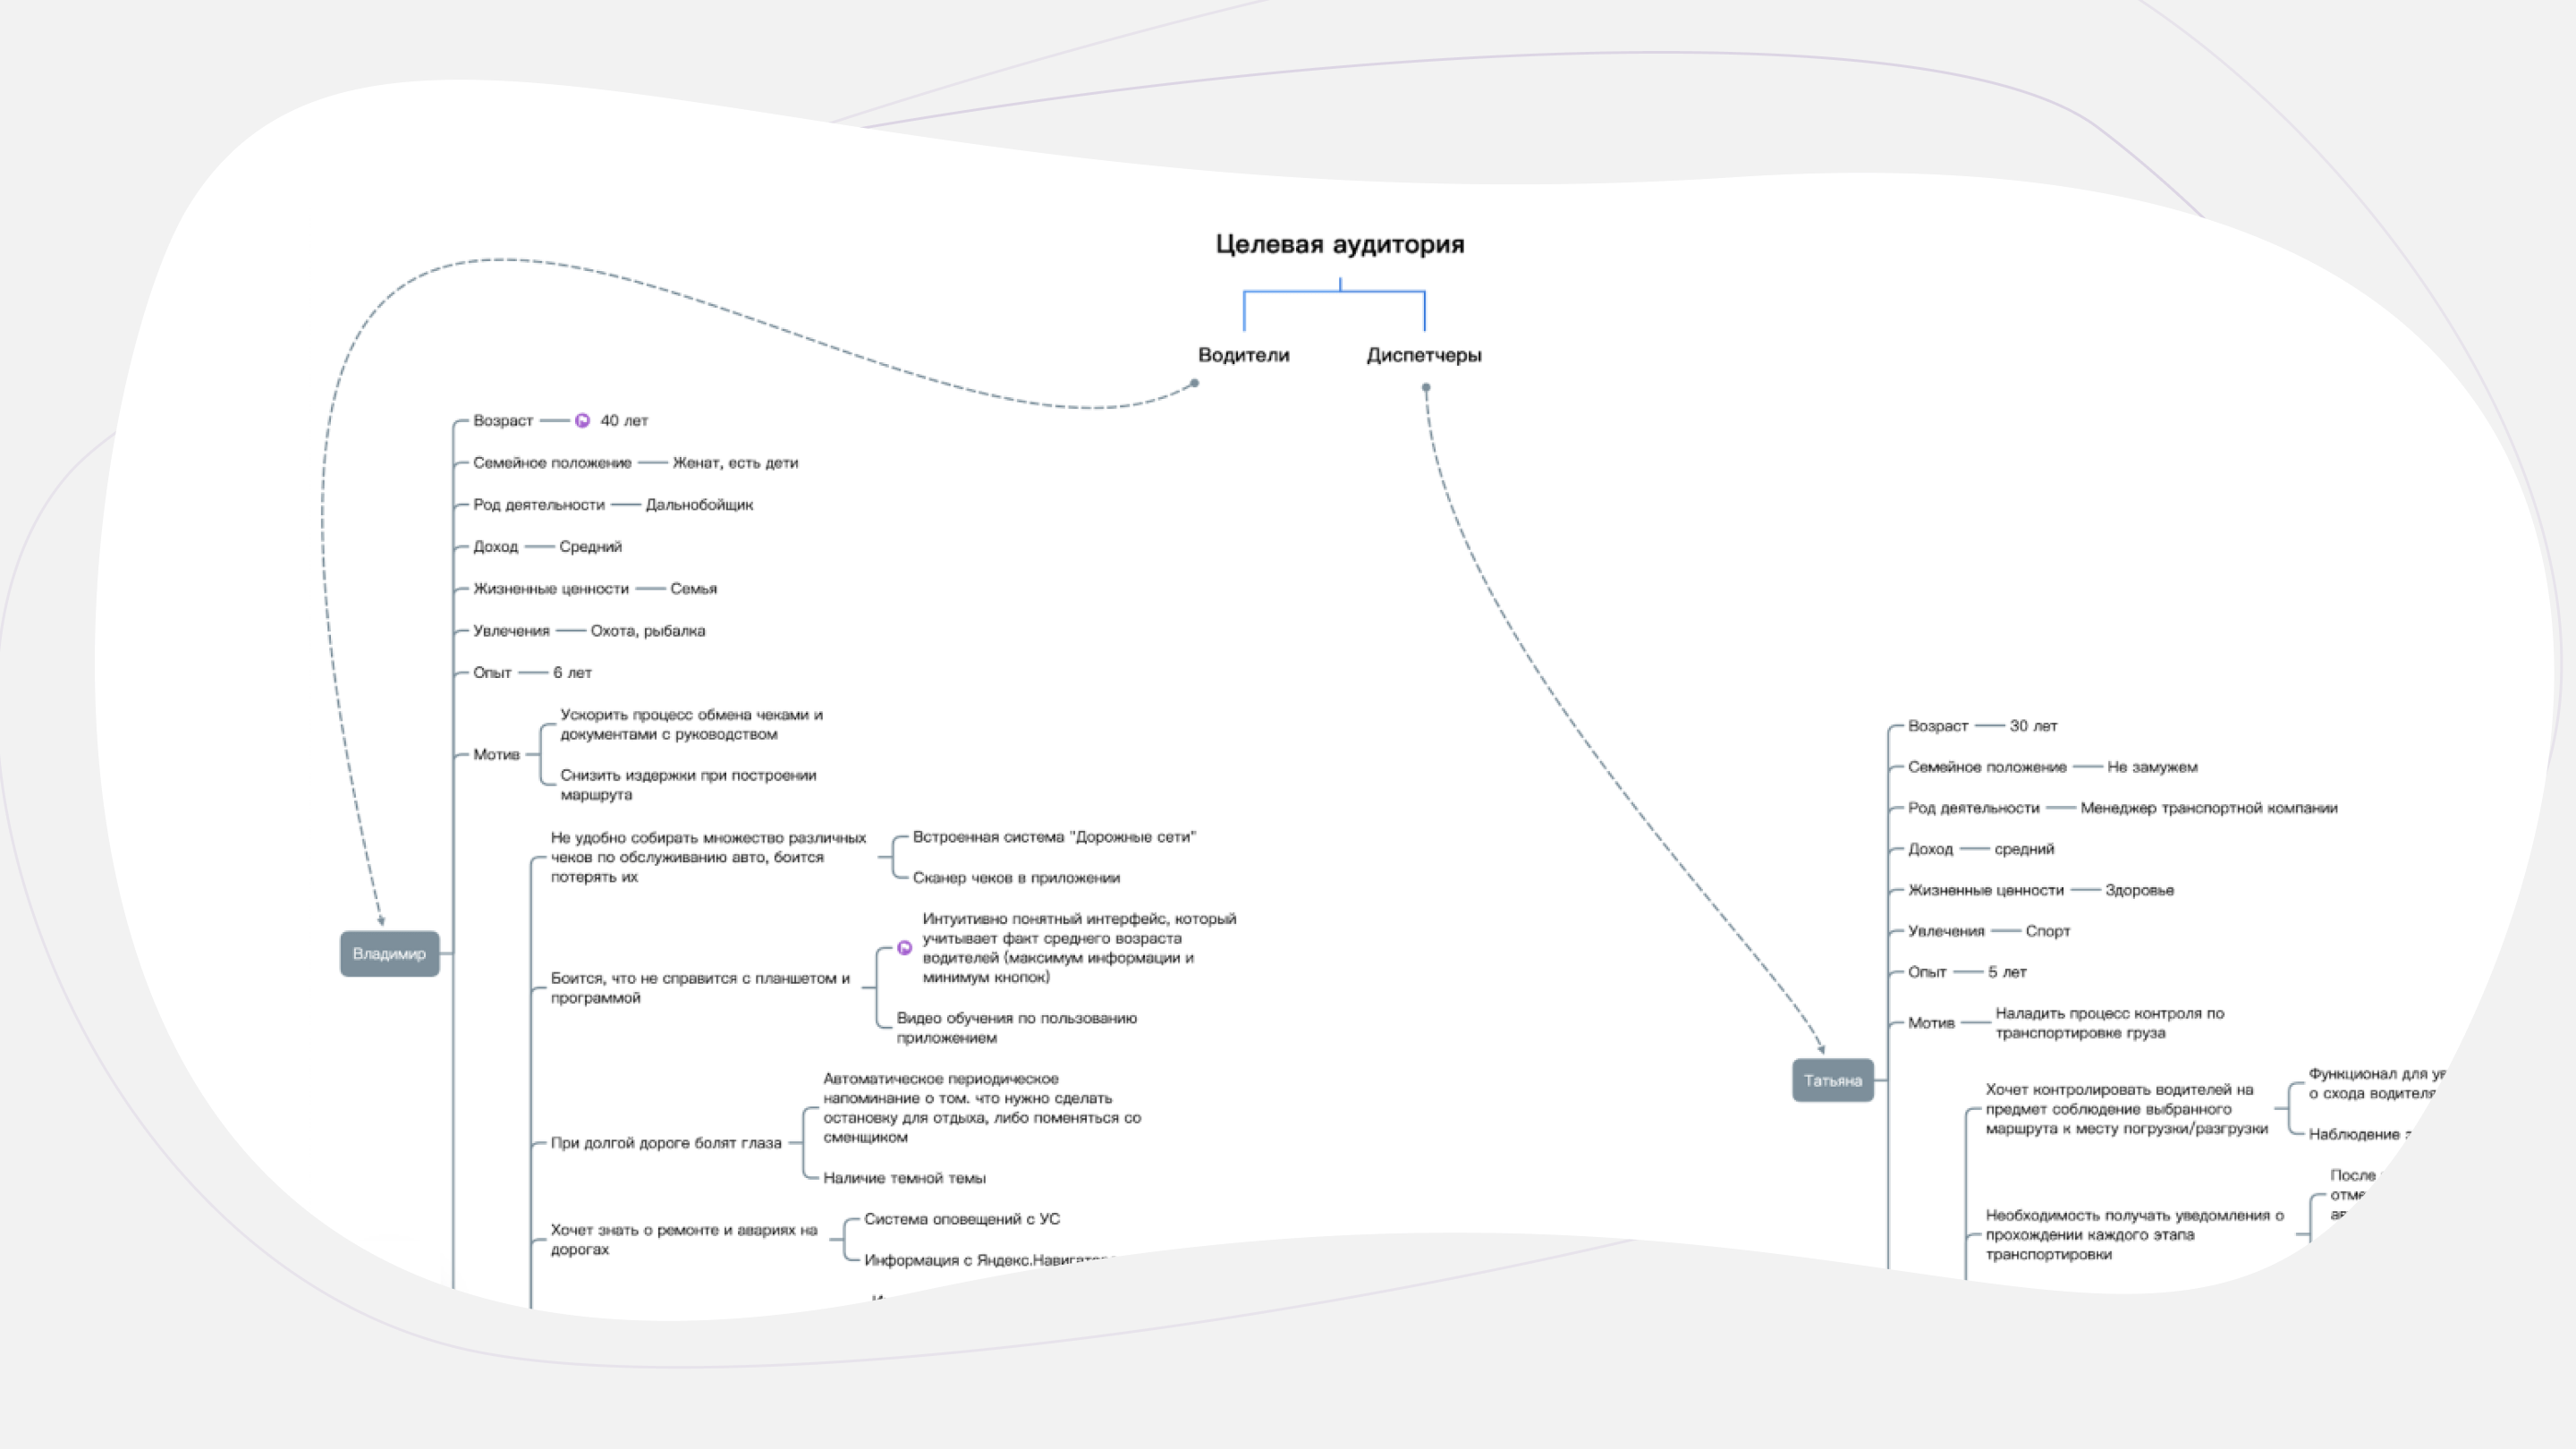Click the connector dot under Диспетчеры
Screen dimensions: 2576x1449
(x=1425, y=387)
